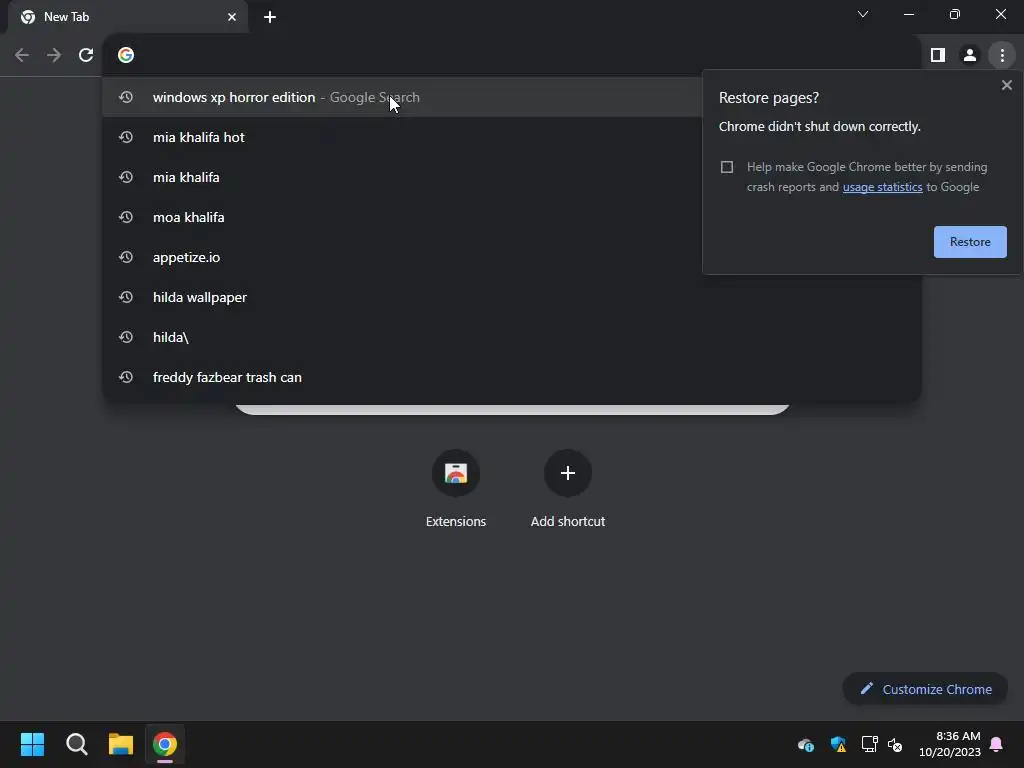Image resolution: width=1024 pixels, height=768 pixels.
Task: Click the network tray icon
Action: (x=869, y=744)
